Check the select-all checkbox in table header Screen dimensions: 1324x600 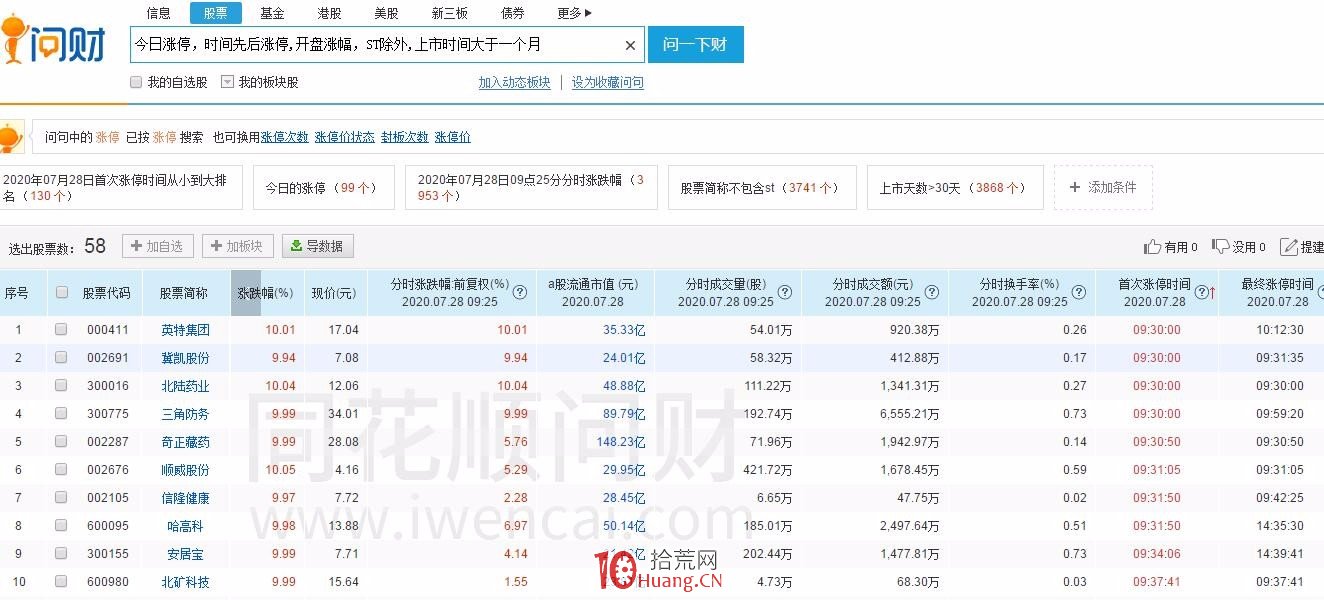pyautogui.click(x=62, y=292)
